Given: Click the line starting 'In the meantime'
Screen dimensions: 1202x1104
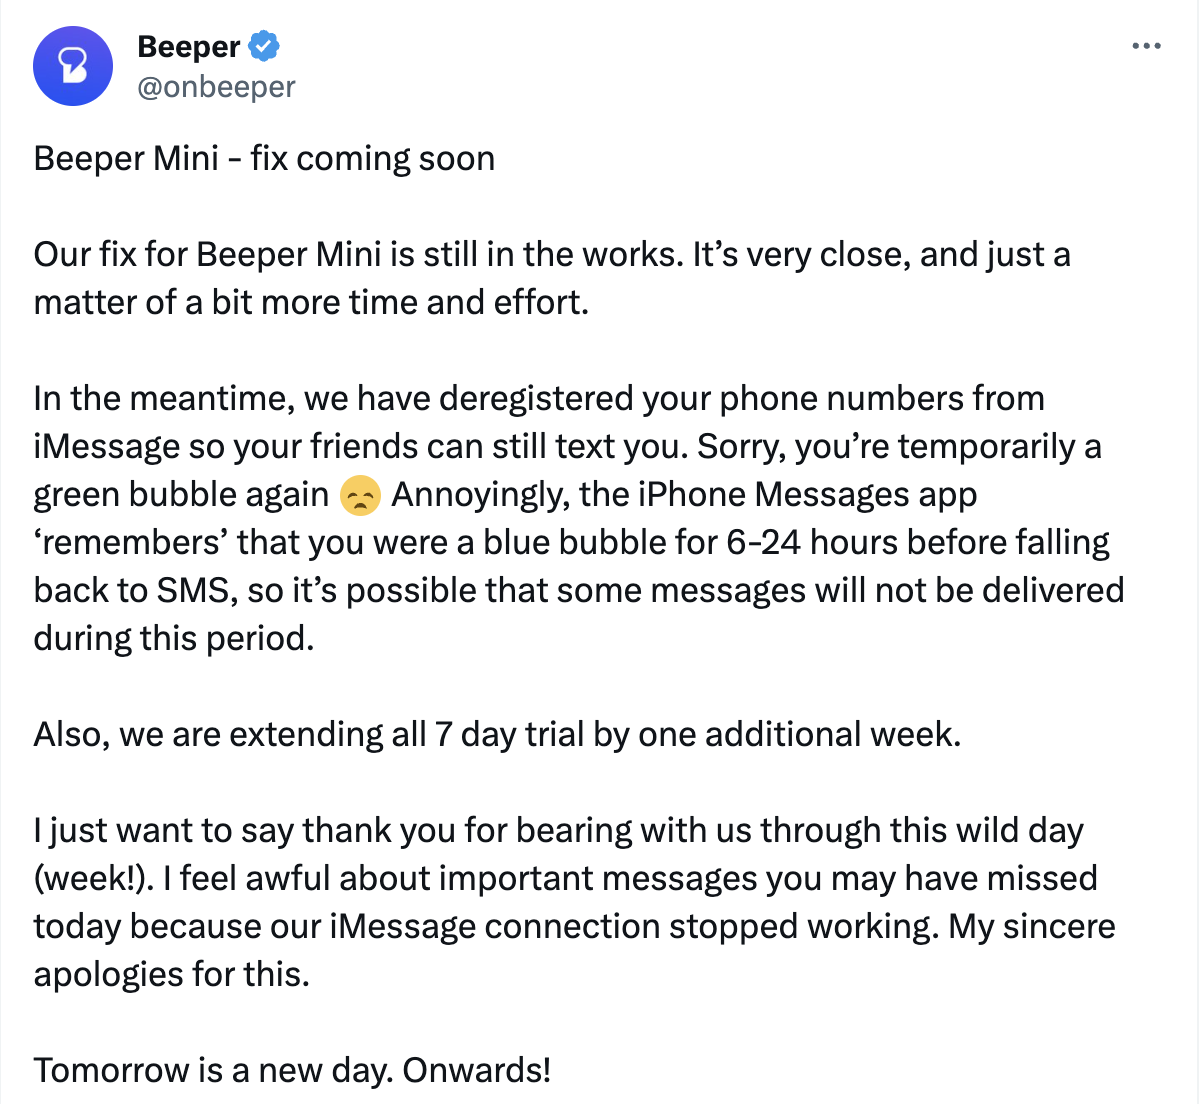Looking at the screenshot, I should point(539,398).
